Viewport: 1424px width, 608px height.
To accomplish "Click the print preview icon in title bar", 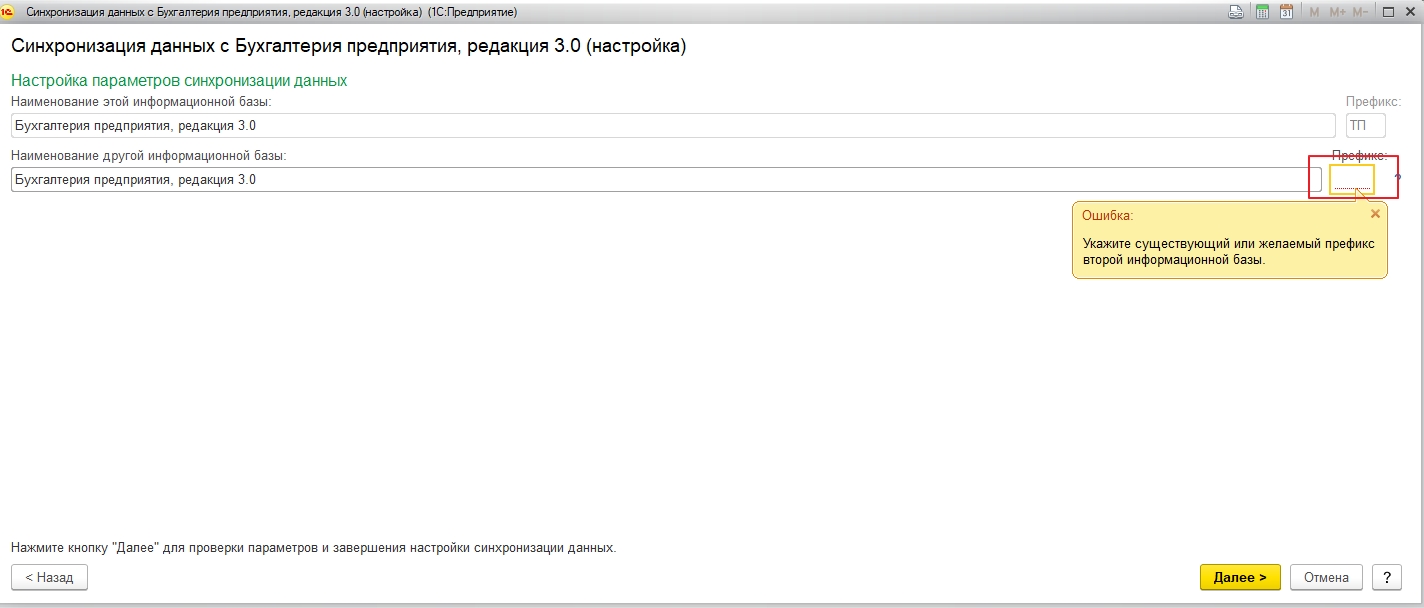I will (1237, 12).
